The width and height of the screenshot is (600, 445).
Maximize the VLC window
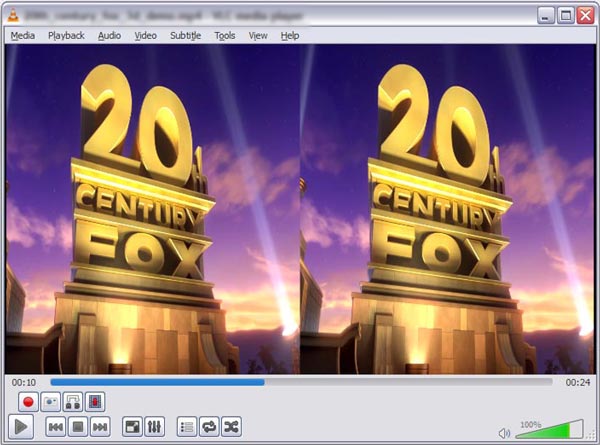(x=566, y=16)
